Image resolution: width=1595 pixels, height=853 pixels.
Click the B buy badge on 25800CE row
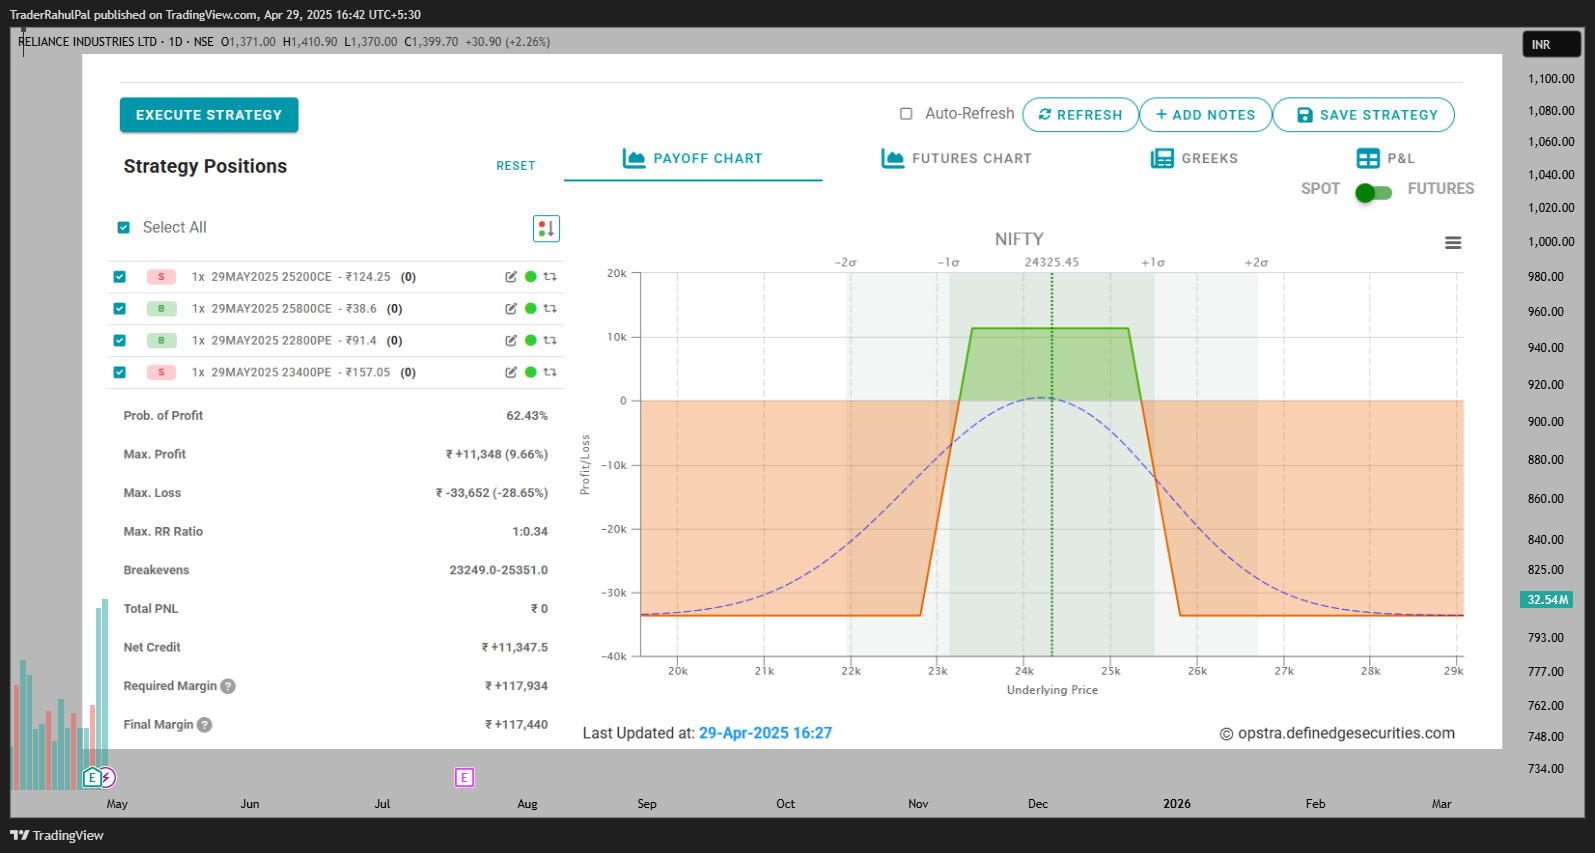161,309
